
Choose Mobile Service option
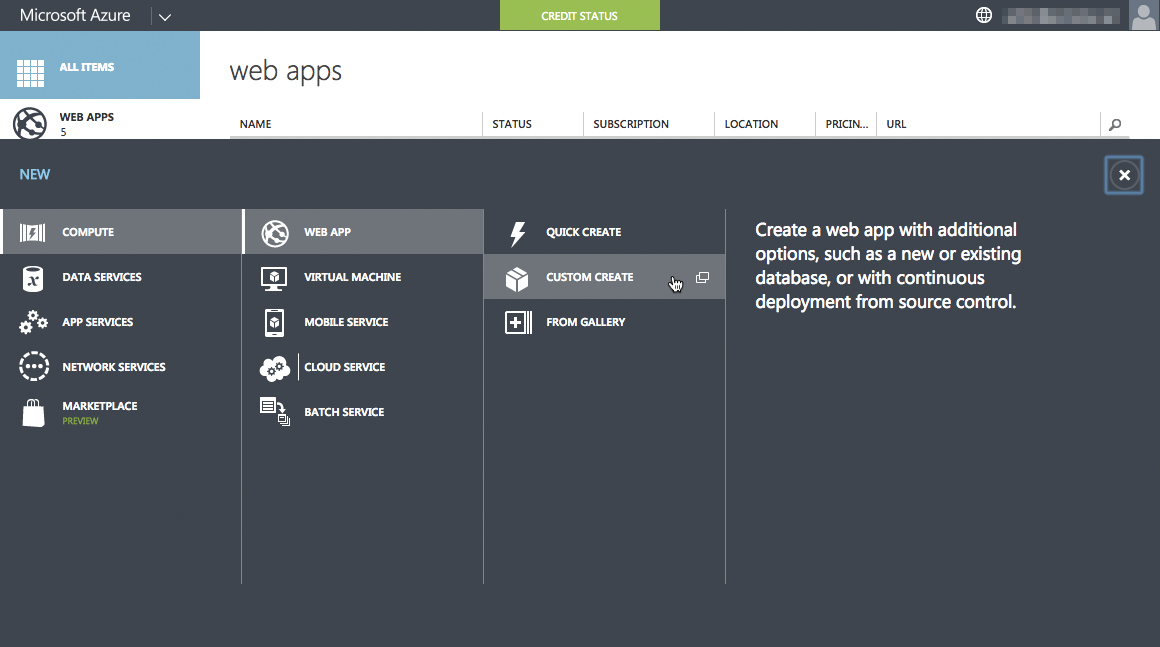click(x=363, y=322)
